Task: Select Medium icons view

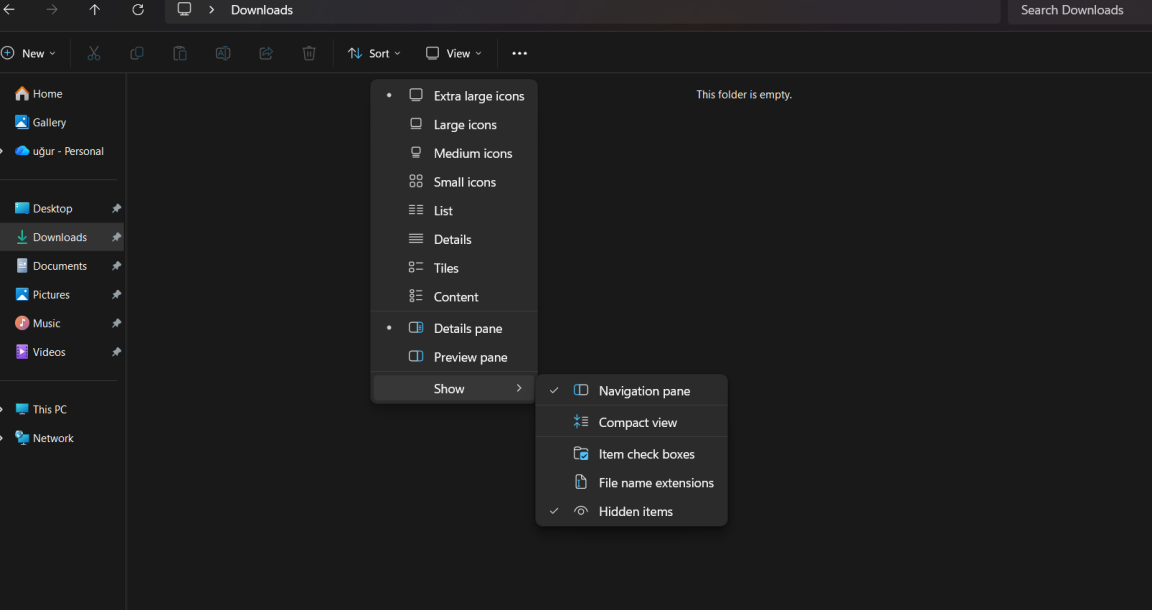Action: click(x=472, y=153)
